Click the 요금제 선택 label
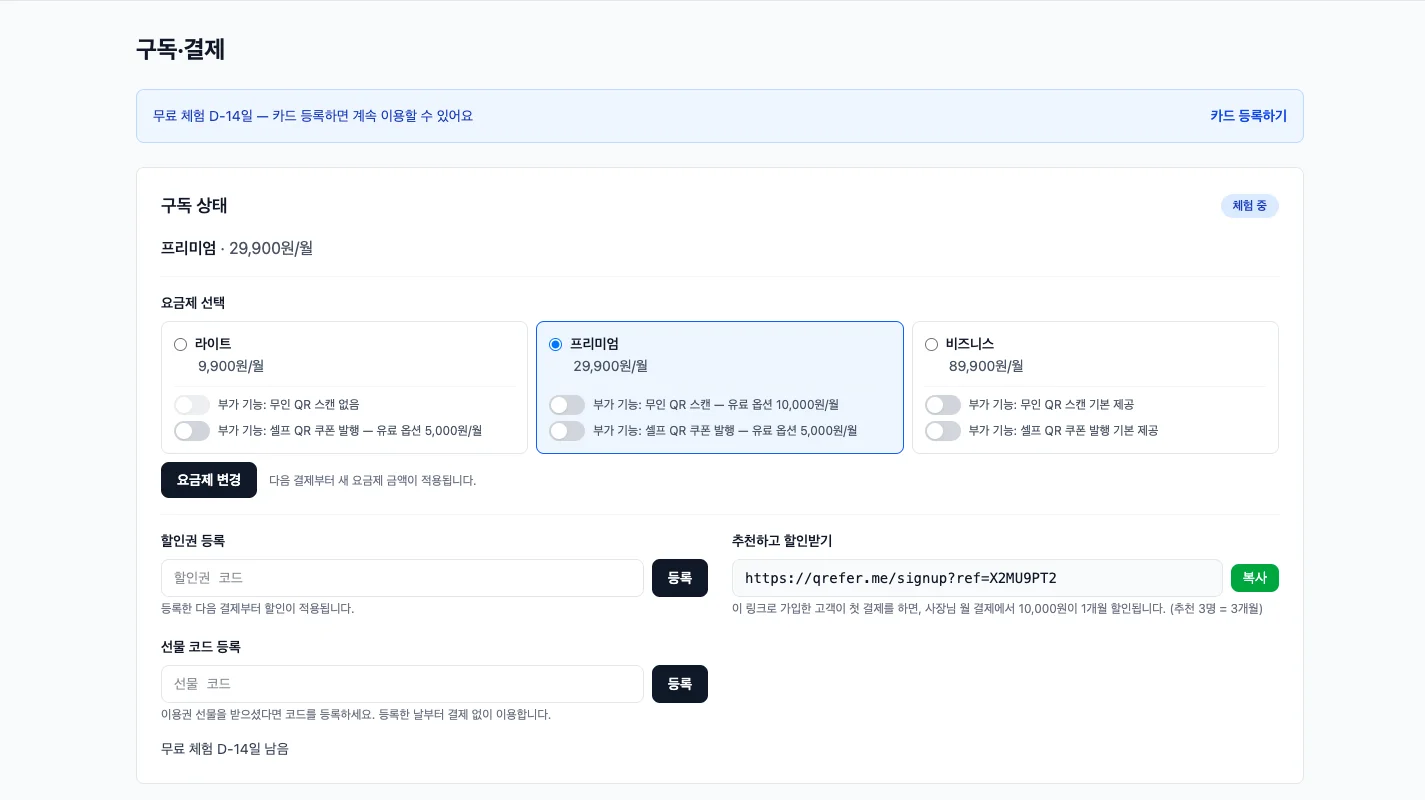Screen dimensions: 1425x800 pyautogui.click(x=193, y=303)
